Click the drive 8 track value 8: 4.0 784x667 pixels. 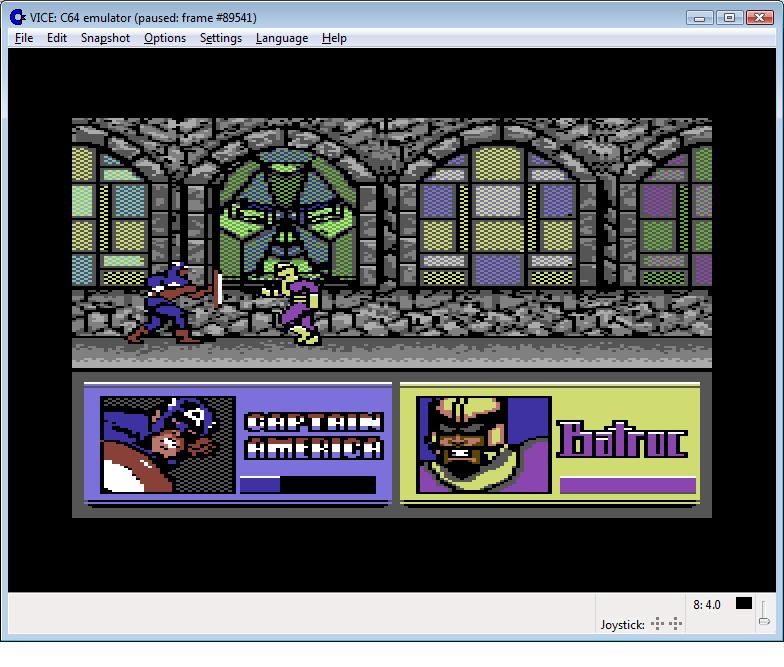pos(706,604)
